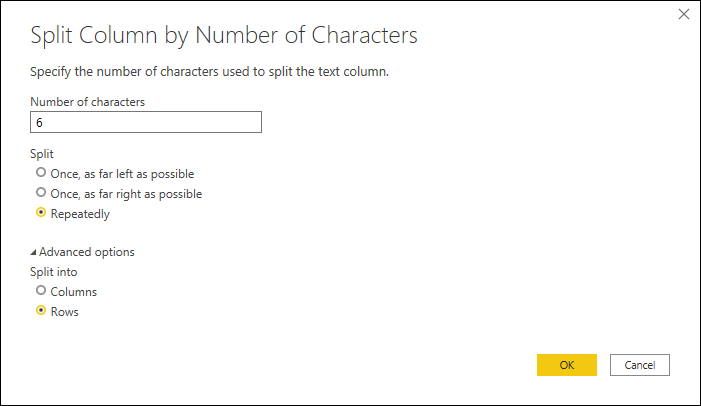Select the 'Once, as far right as possible' radio button

click(x=41, y=192)
